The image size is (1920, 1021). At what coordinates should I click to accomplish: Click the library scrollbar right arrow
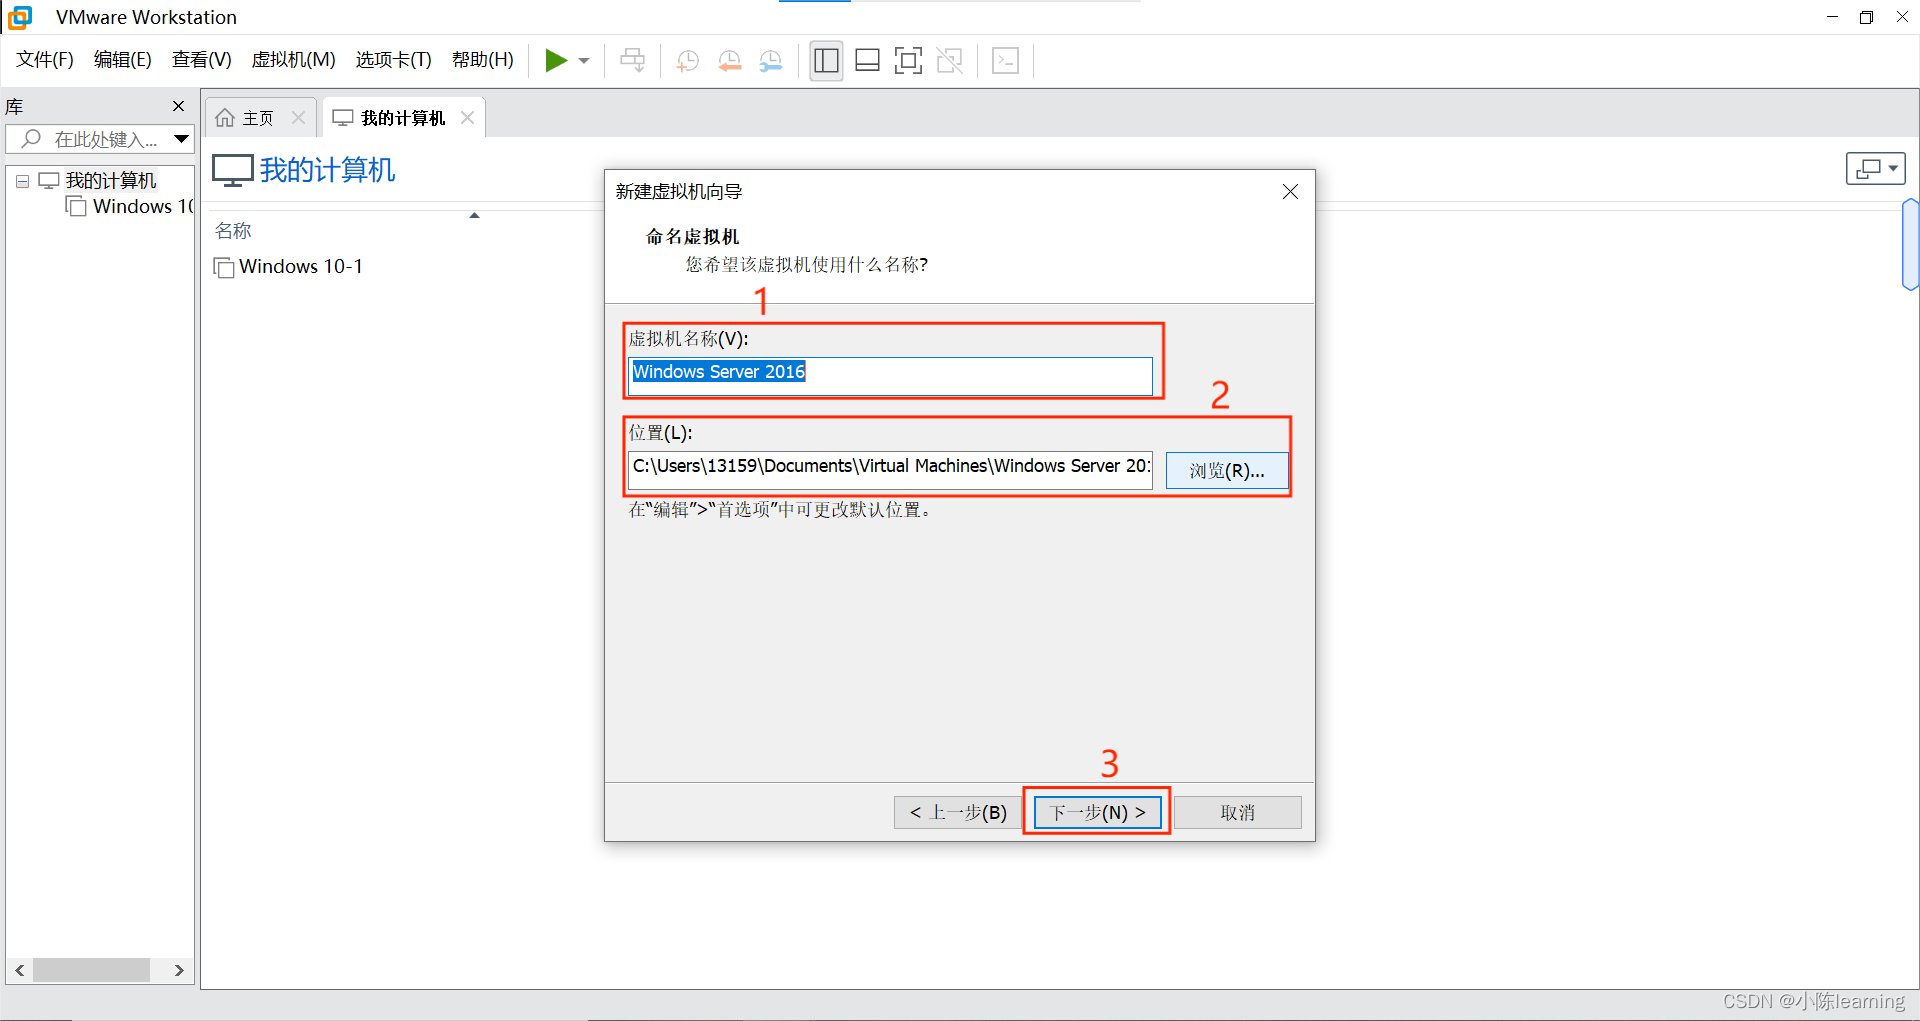point(179,970)
